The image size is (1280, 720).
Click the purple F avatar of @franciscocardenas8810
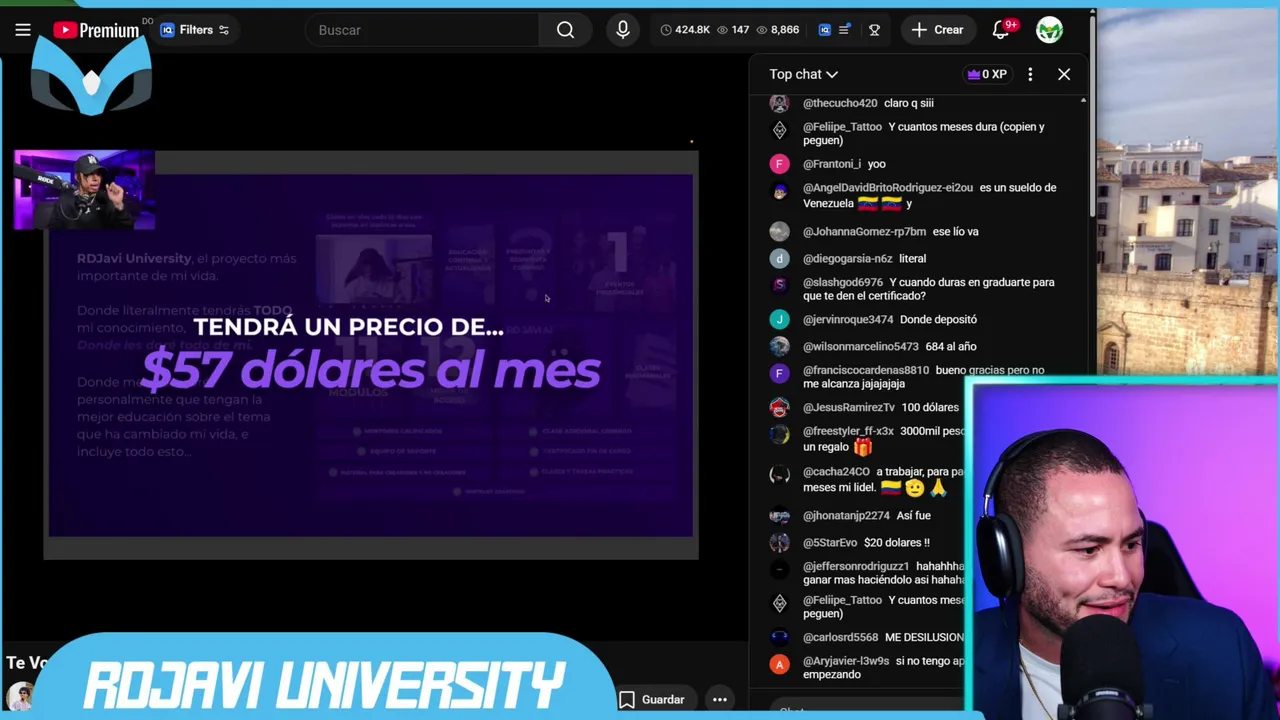[779, 373]
